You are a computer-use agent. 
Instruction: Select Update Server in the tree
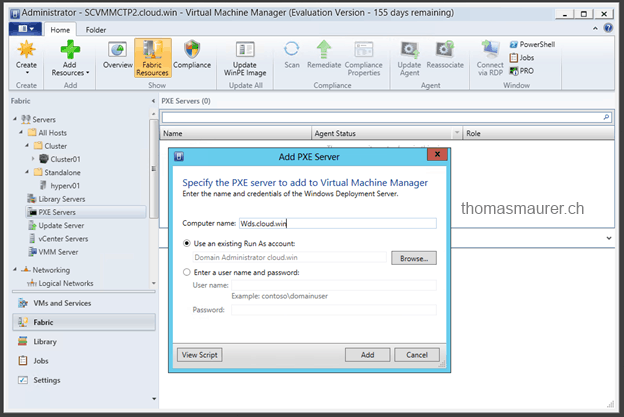(x=56, y=226)
